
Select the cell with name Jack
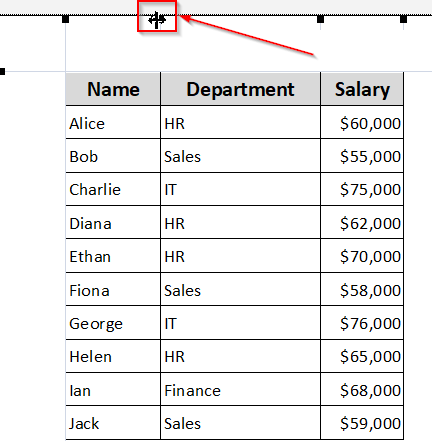tap(113, 423)
